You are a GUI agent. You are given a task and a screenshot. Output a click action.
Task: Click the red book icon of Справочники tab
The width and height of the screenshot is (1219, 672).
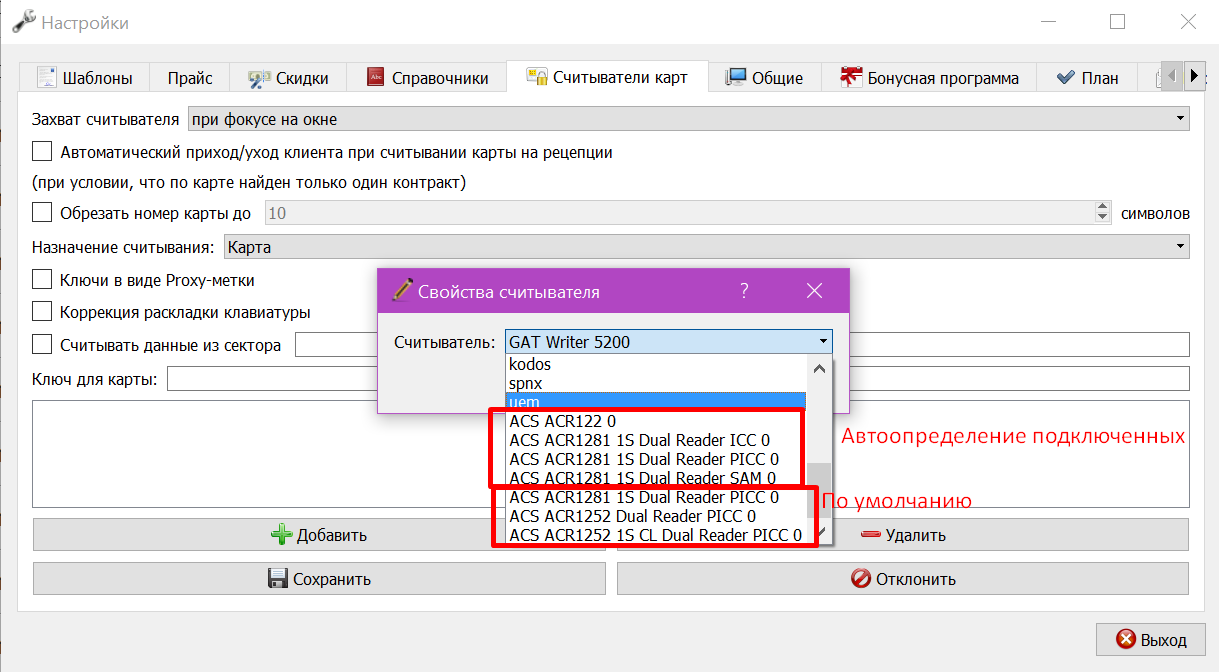tap(376, 77)
